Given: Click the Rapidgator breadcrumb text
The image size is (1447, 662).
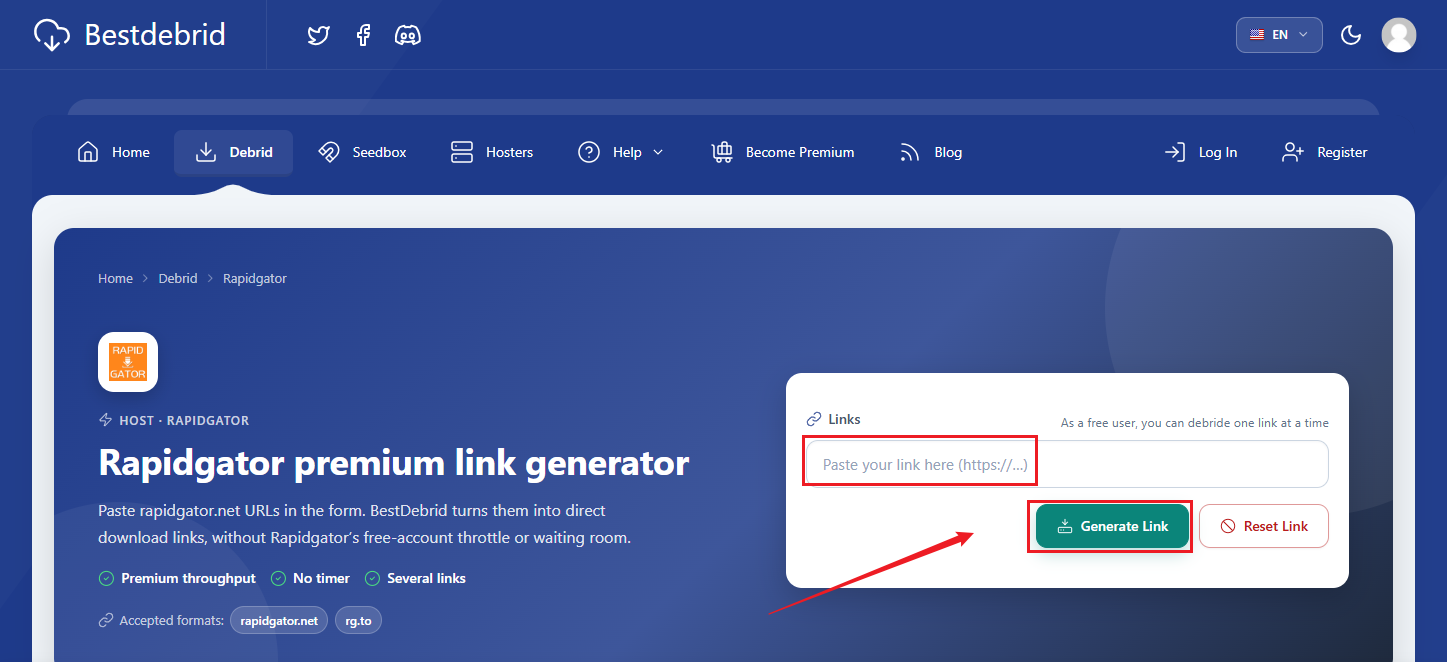Looking at the screenshot, I should pyautogui.click(x=255, y=278).
